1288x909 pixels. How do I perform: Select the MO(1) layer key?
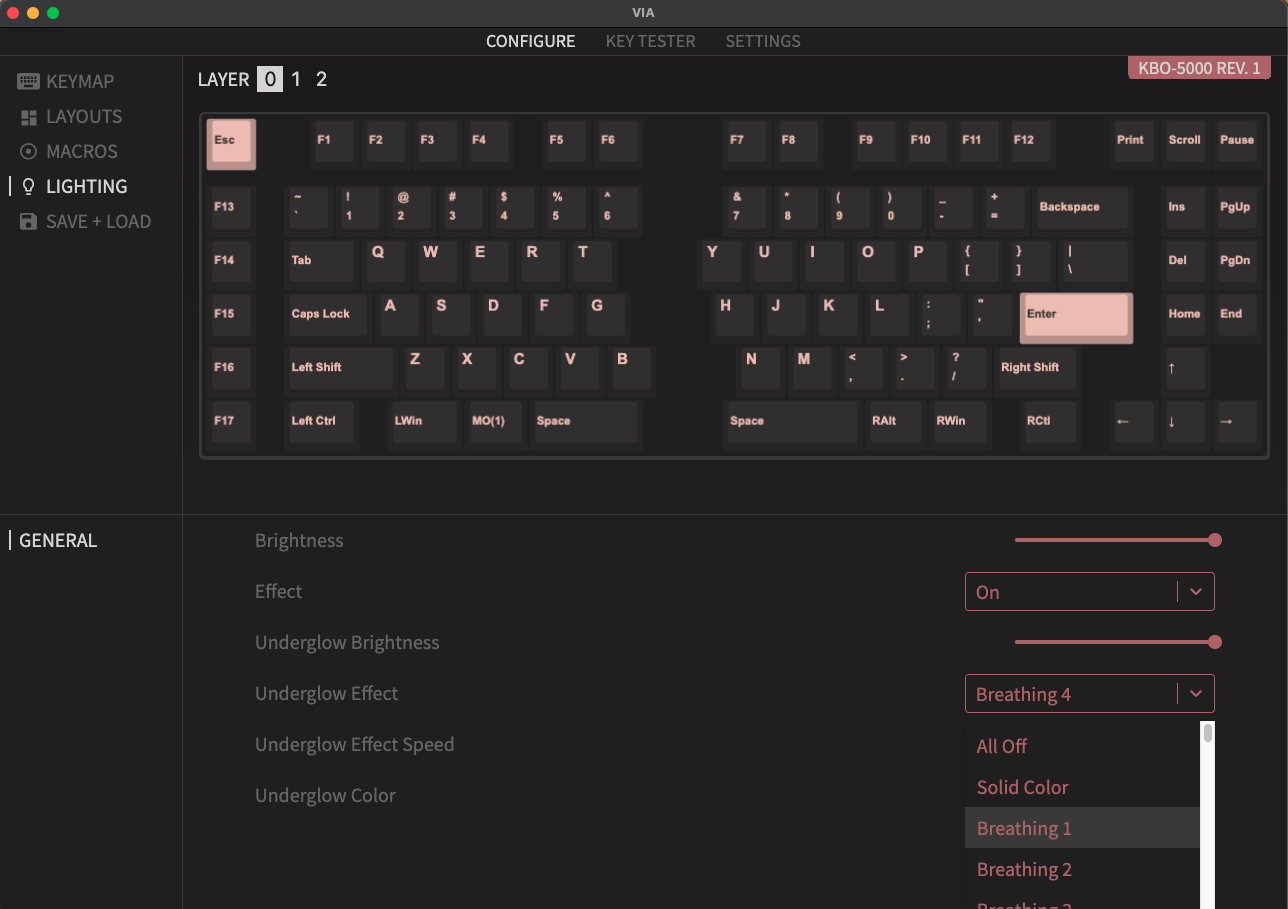(x=495, y=422)
